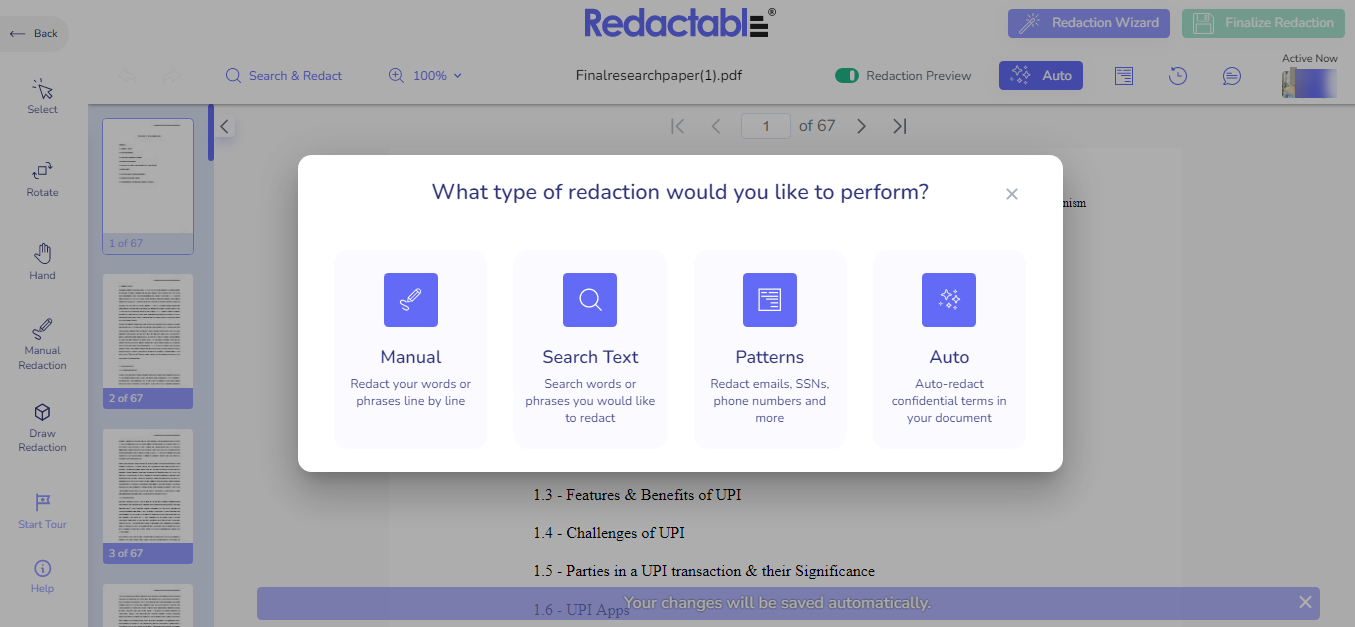Open the Search & Redact feature

pos(283,75)
